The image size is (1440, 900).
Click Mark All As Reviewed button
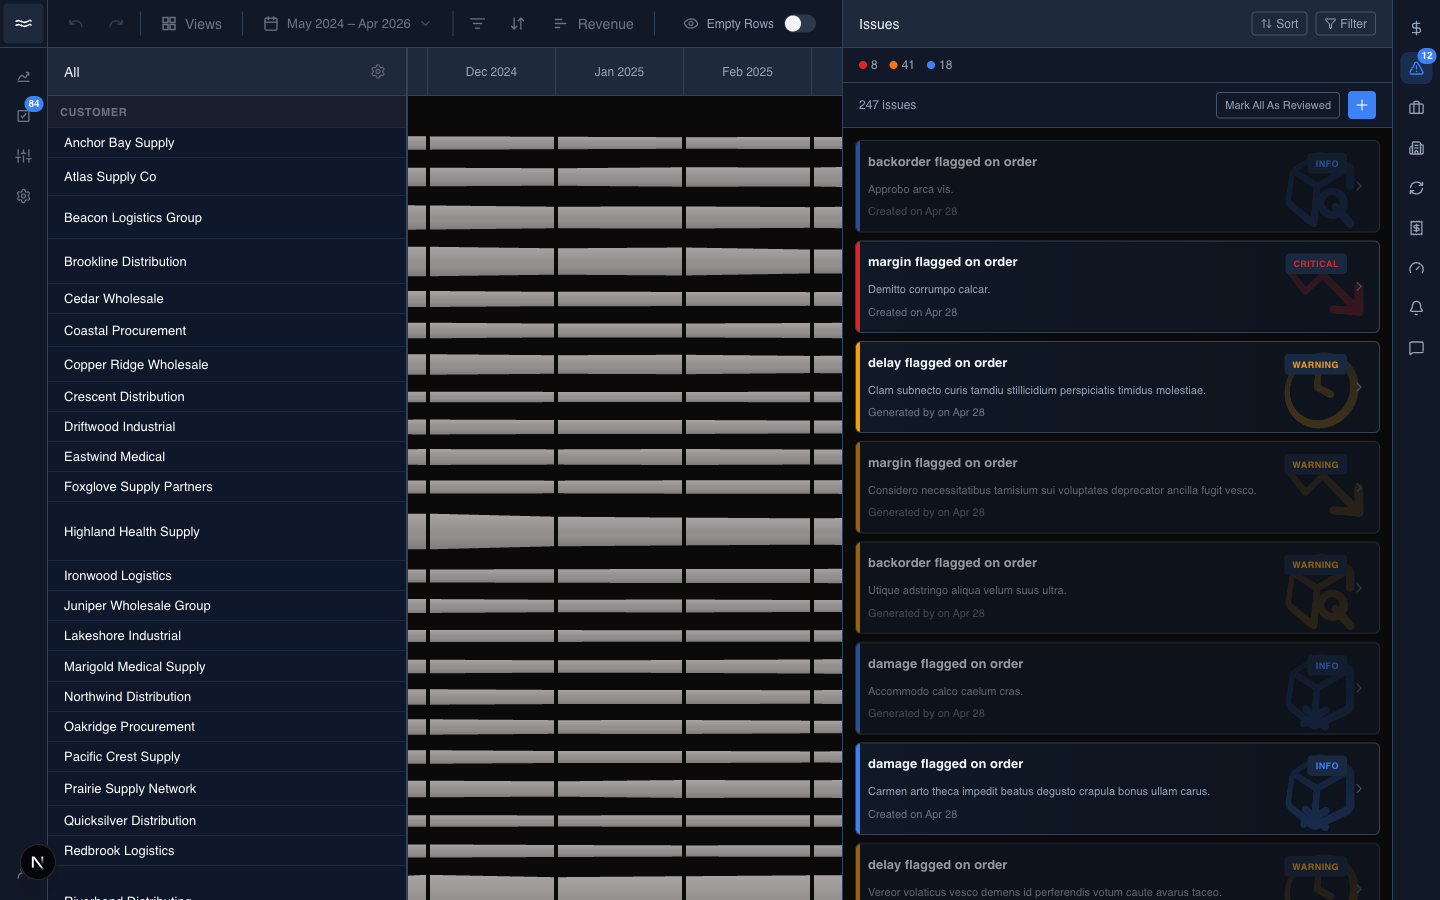click(1278, 105)
